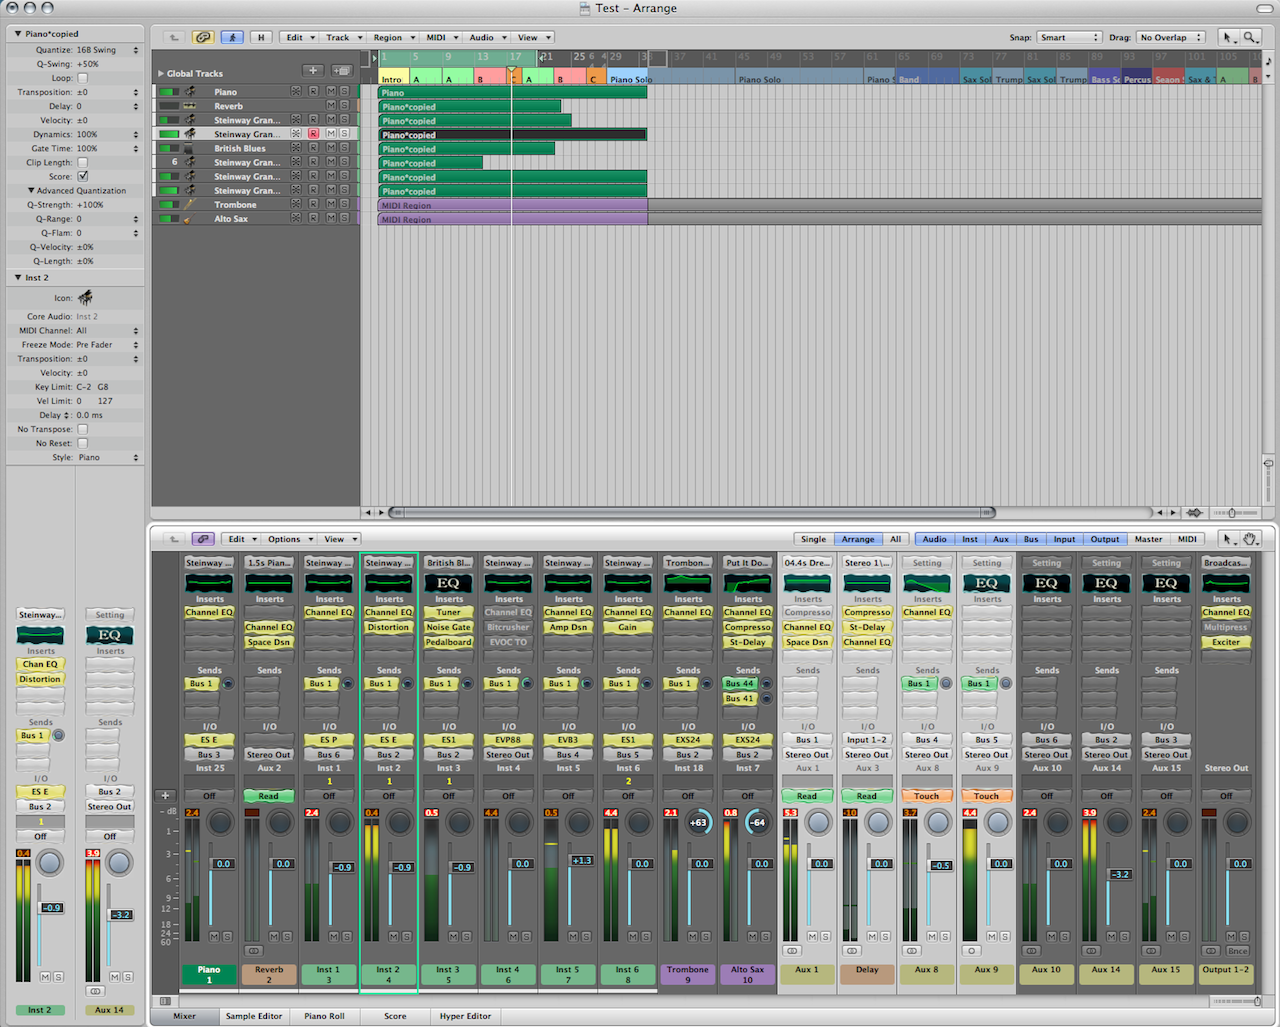
Task: Click the Piano track instrument icon
Action: tap(189, 92)
